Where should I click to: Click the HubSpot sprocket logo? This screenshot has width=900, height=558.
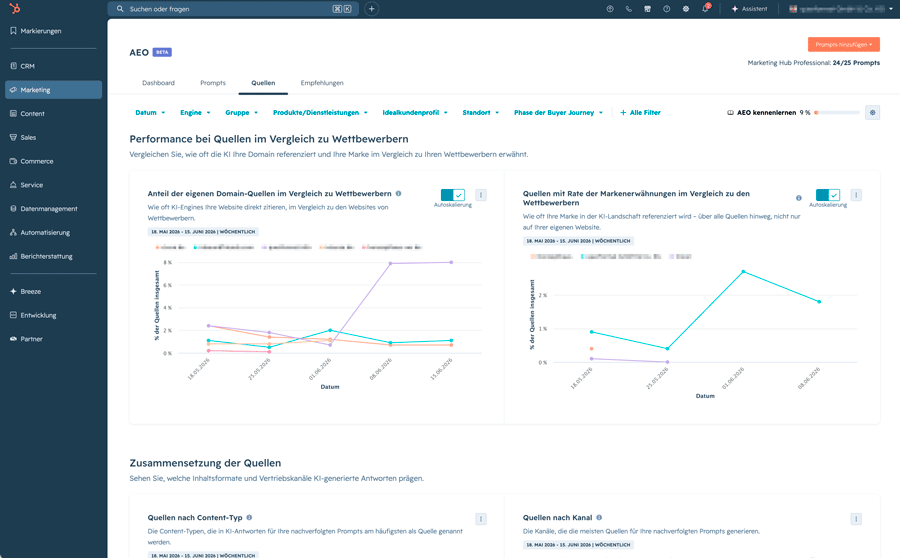tap(15, 9)
